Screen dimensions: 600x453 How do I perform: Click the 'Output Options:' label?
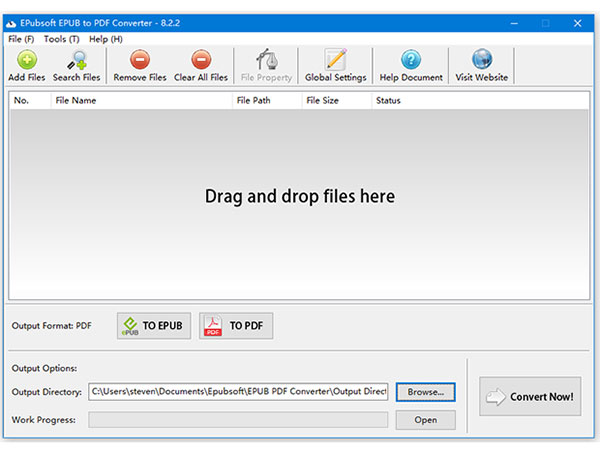[44, 368]
